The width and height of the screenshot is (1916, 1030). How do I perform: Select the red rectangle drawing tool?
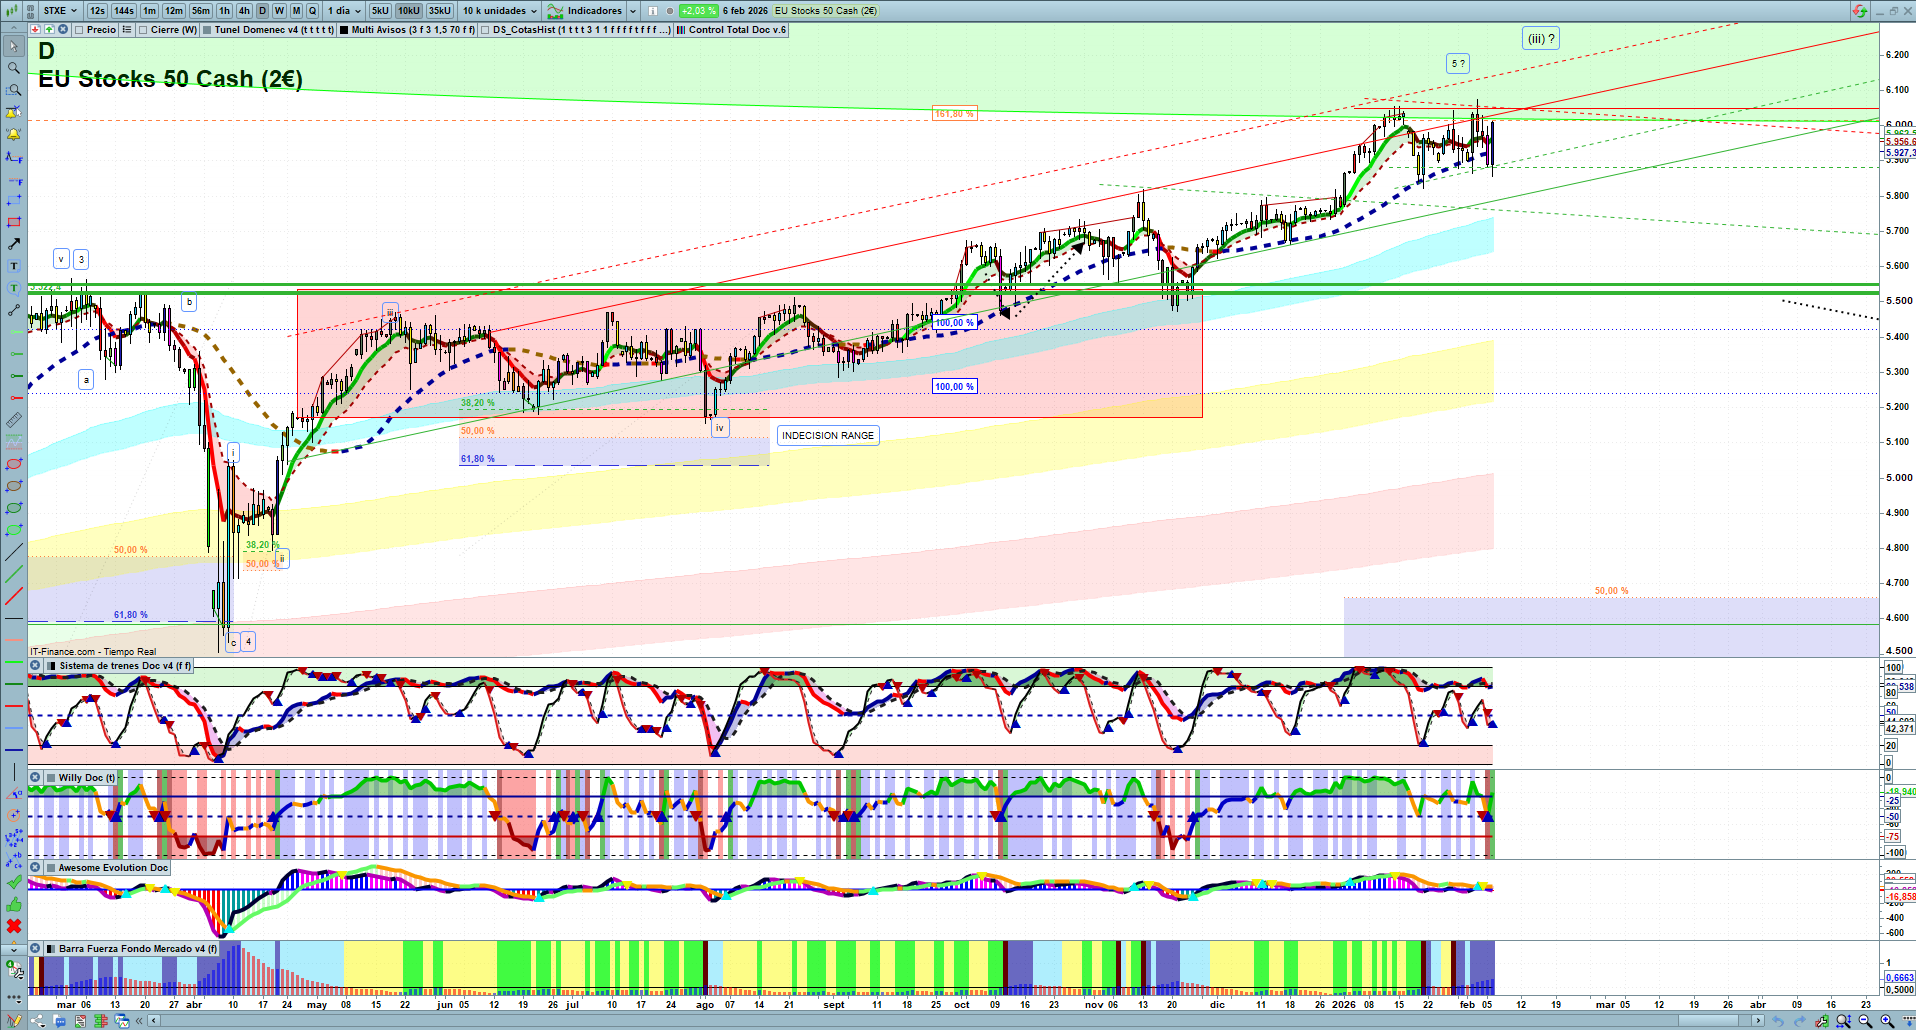tap(14, 222)
